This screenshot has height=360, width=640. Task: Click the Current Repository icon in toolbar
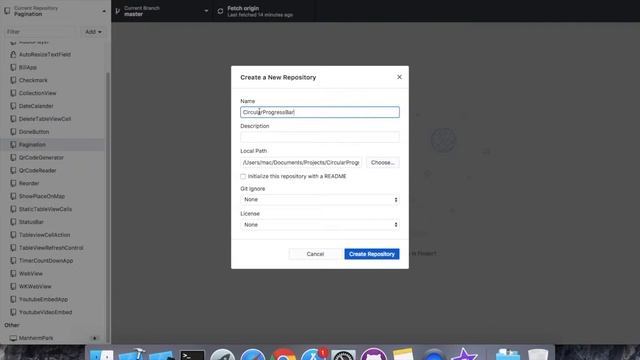pyautogui.click(x=7, y=11)
